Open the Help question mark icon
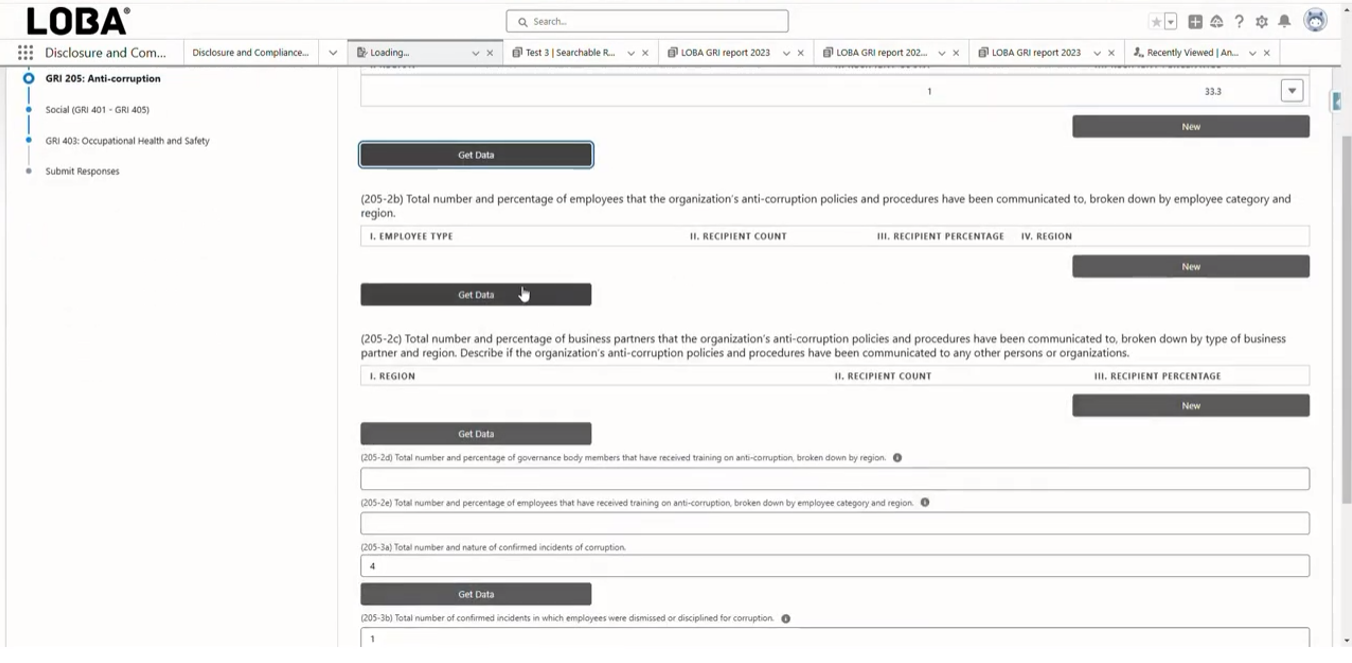The image size is (1352, 663). pos(1239,22)
